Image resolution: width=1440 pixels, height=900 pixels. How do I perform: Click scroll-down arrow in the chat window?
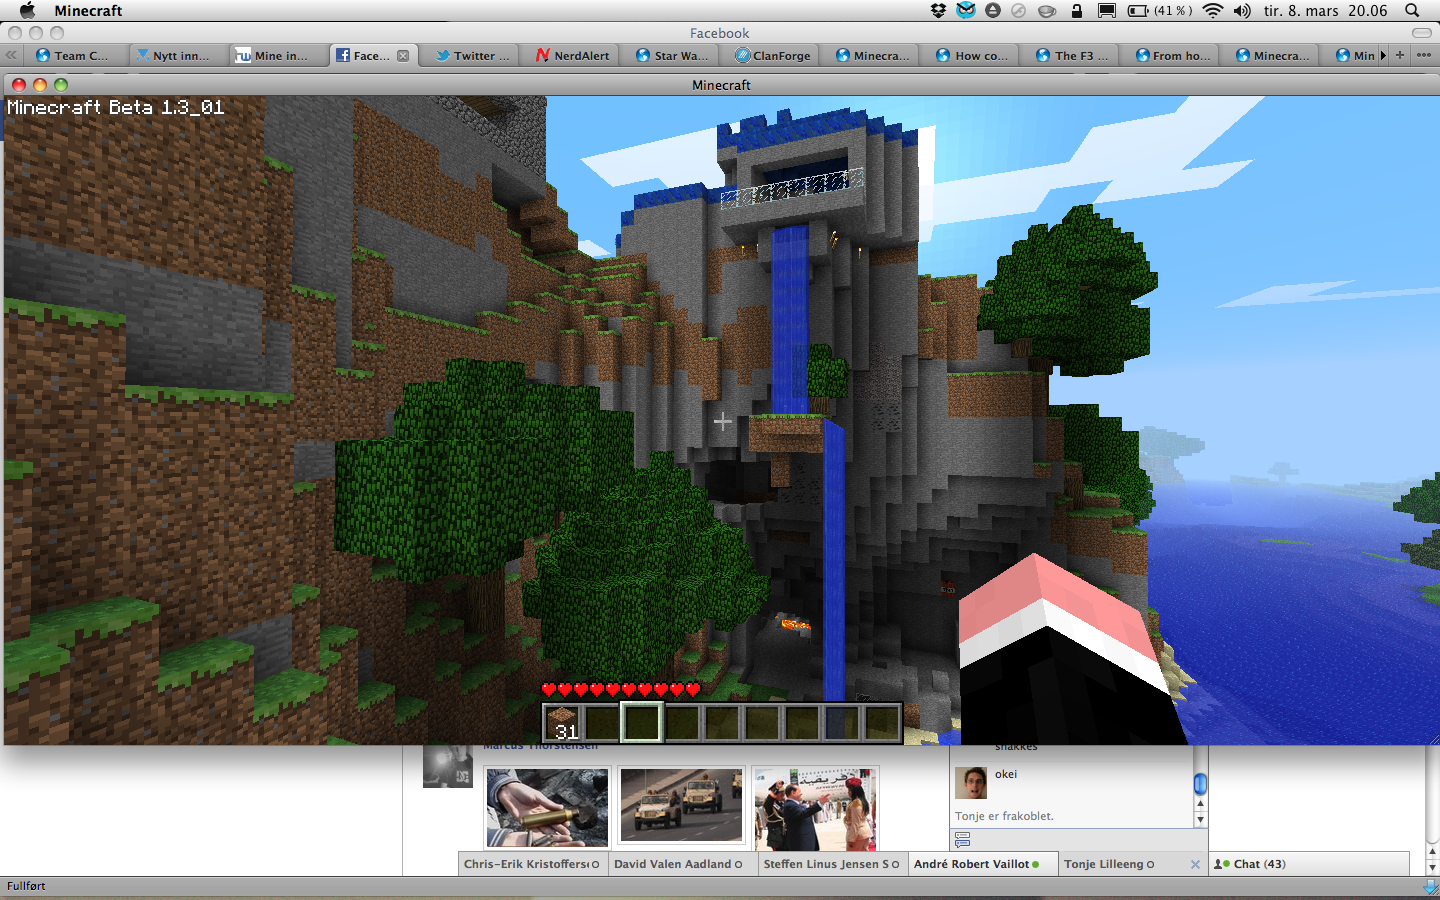pyautogui.click(x=1200, y=819)
